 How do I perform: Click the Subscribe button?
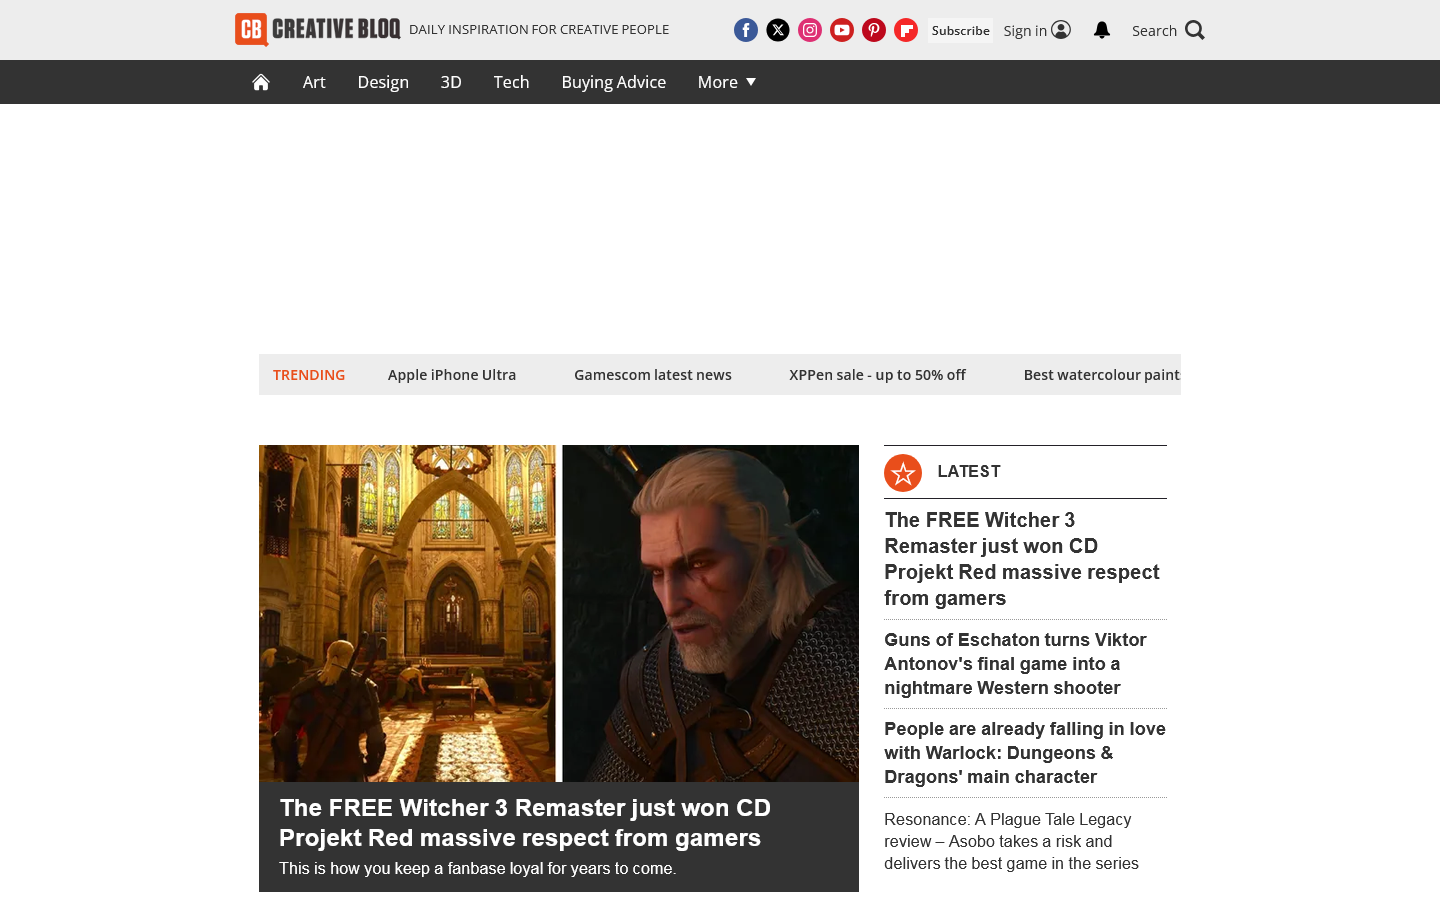(x=961, y=30)
